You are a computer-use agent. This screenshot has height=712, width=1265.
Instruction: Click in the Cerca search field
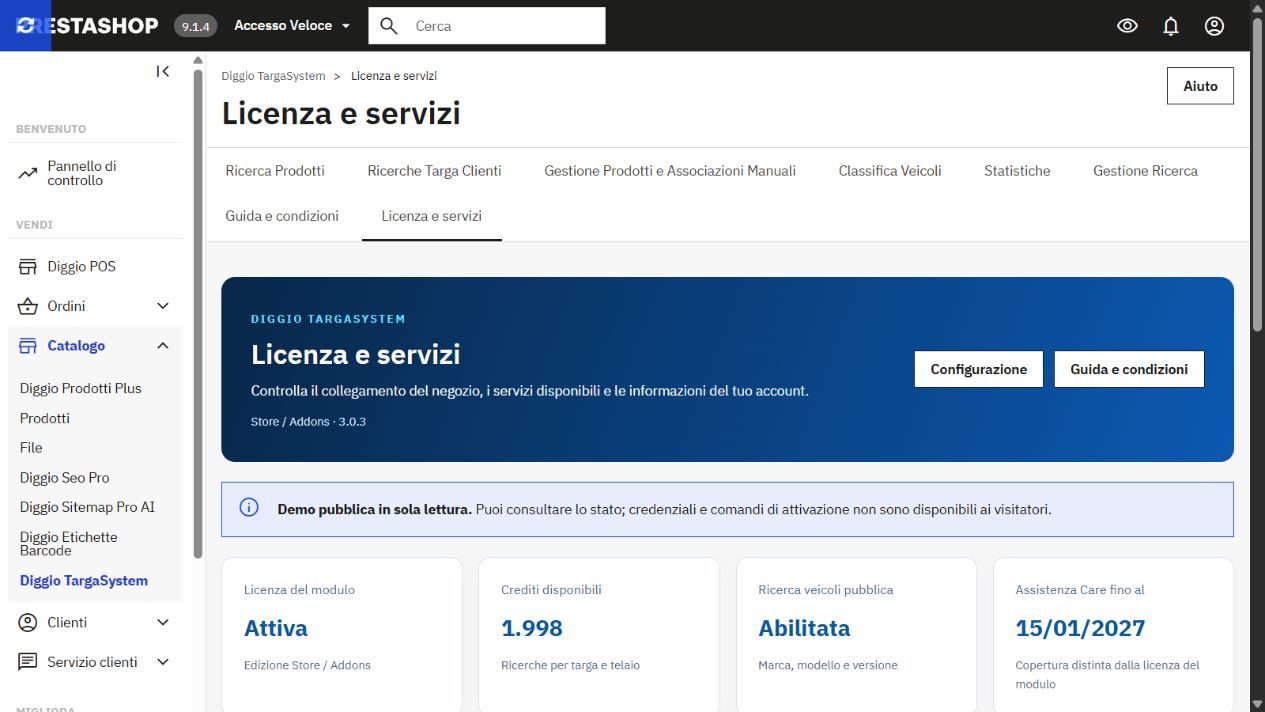pos(487,26)
